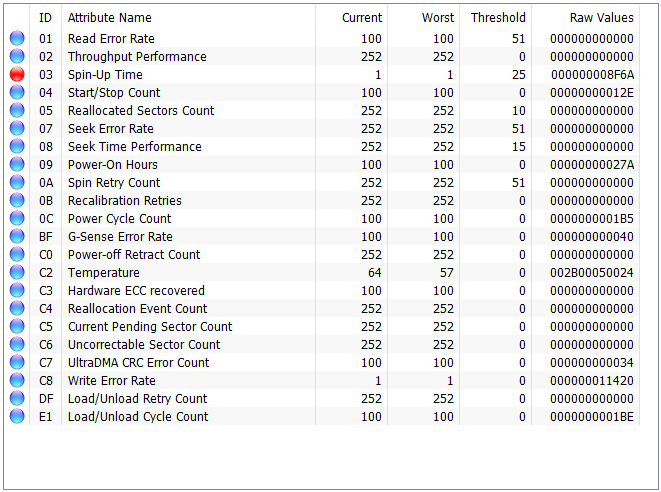Select the Write Error Rate attribute name
Screen dimensions: 661x492
click(x=112, y=380)
